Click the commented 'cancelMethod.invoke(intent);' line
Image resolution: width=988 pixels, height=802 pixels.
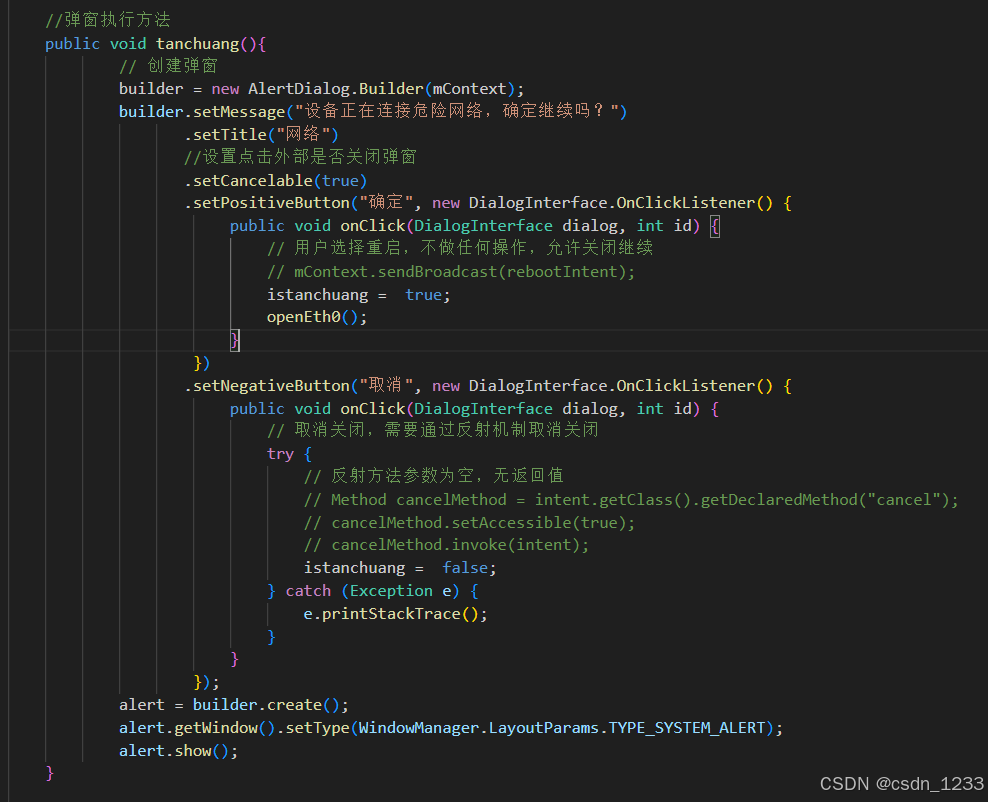[447, 545]
